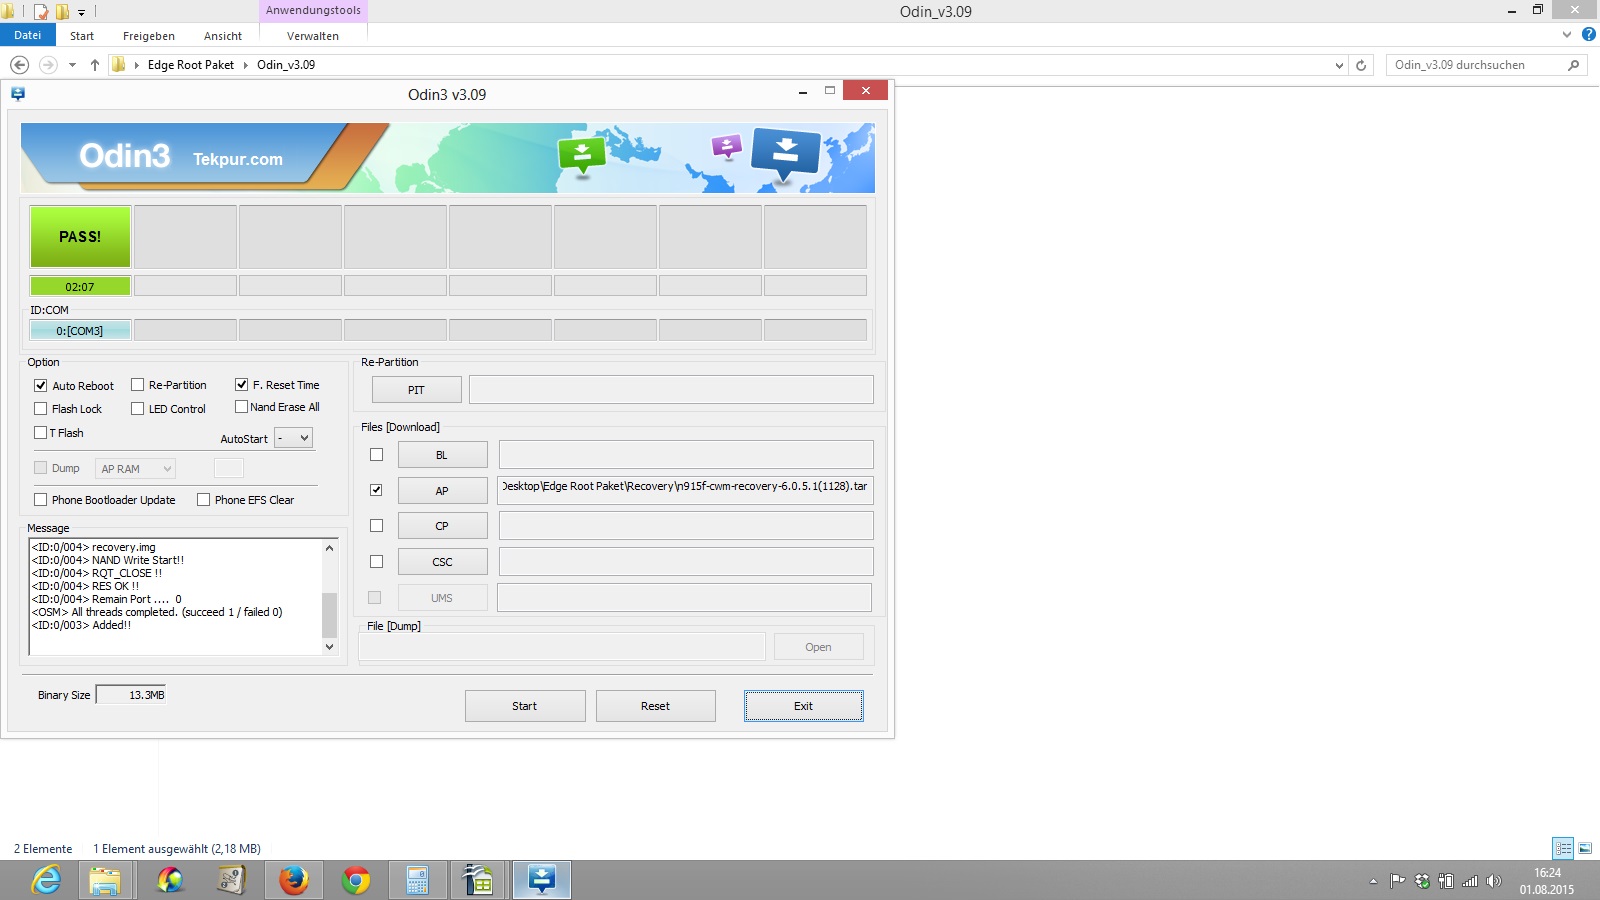Click the colorful ball taskbar icon
The width and height of the screenshot is (1600, 900).
[x=170, y=880]
